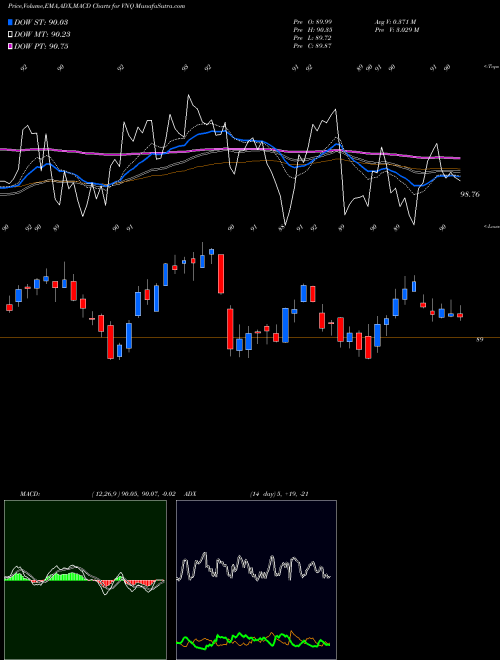Click the 'ADX' panel label

point(191,494)
